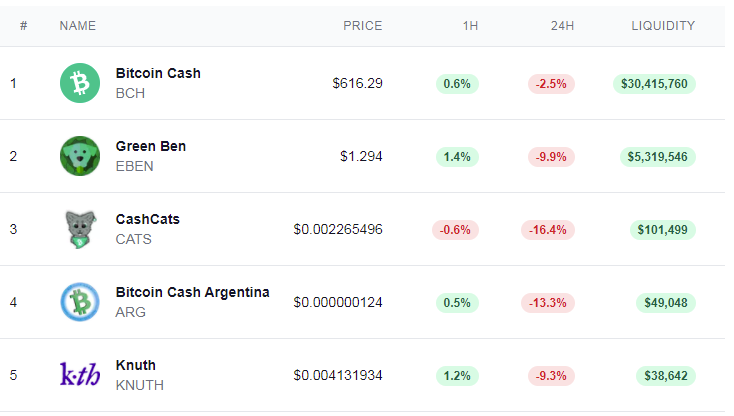Click the 1.2% hourly change badge

(x=457, y=376)
